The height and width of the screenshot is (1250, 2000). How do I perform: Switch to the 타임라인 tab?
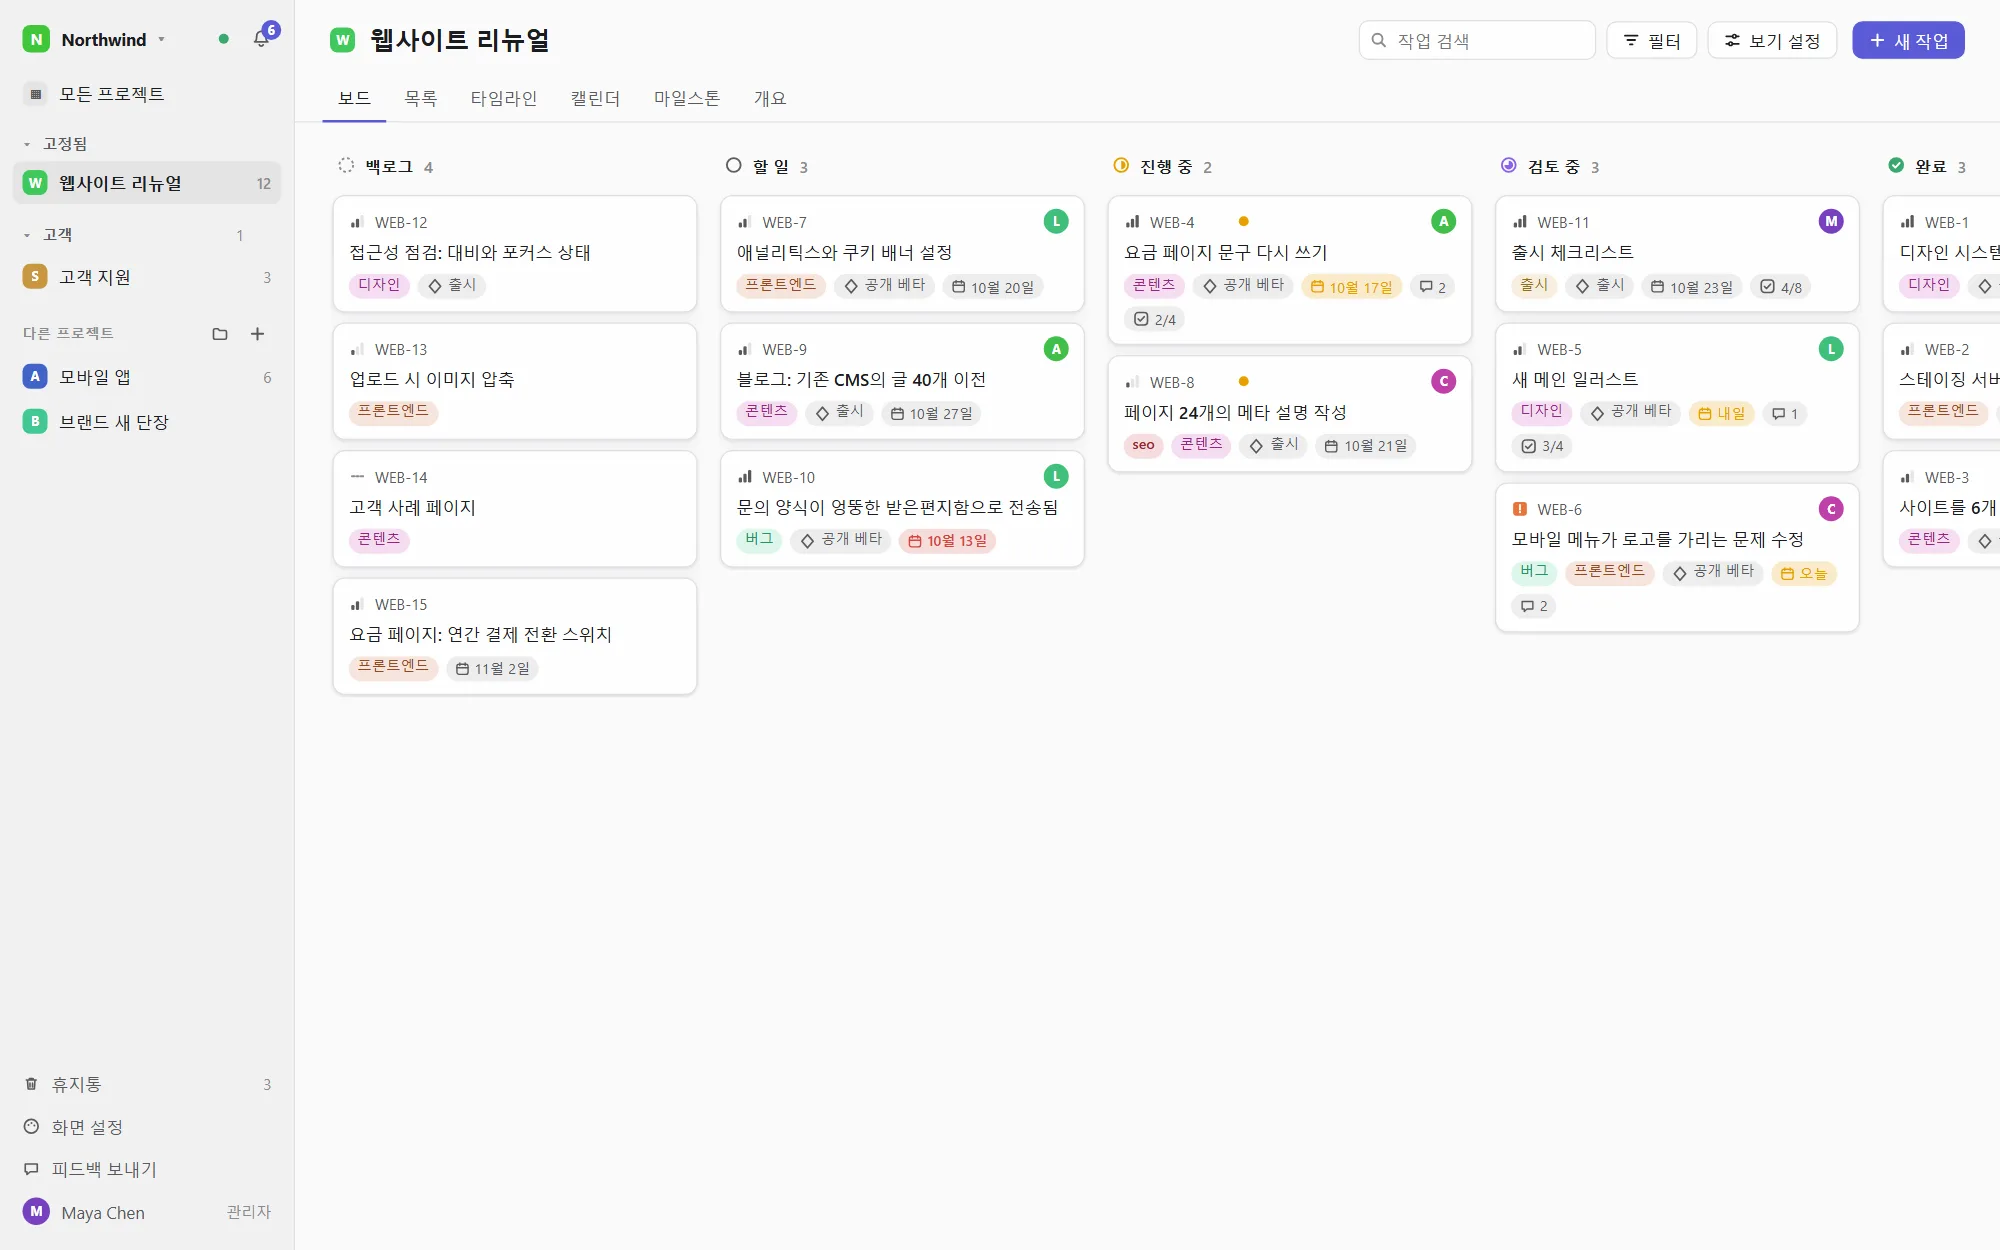[503, 98]
